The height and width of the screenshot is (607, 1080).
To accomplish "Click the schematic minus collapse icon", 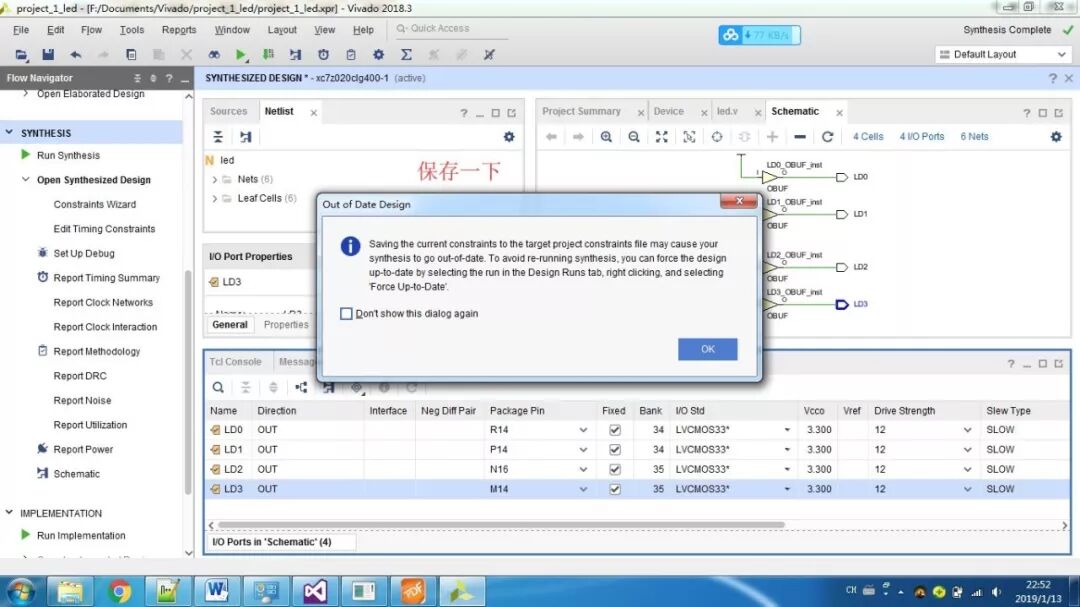I will pyautogui.click(x=800, y=136).
